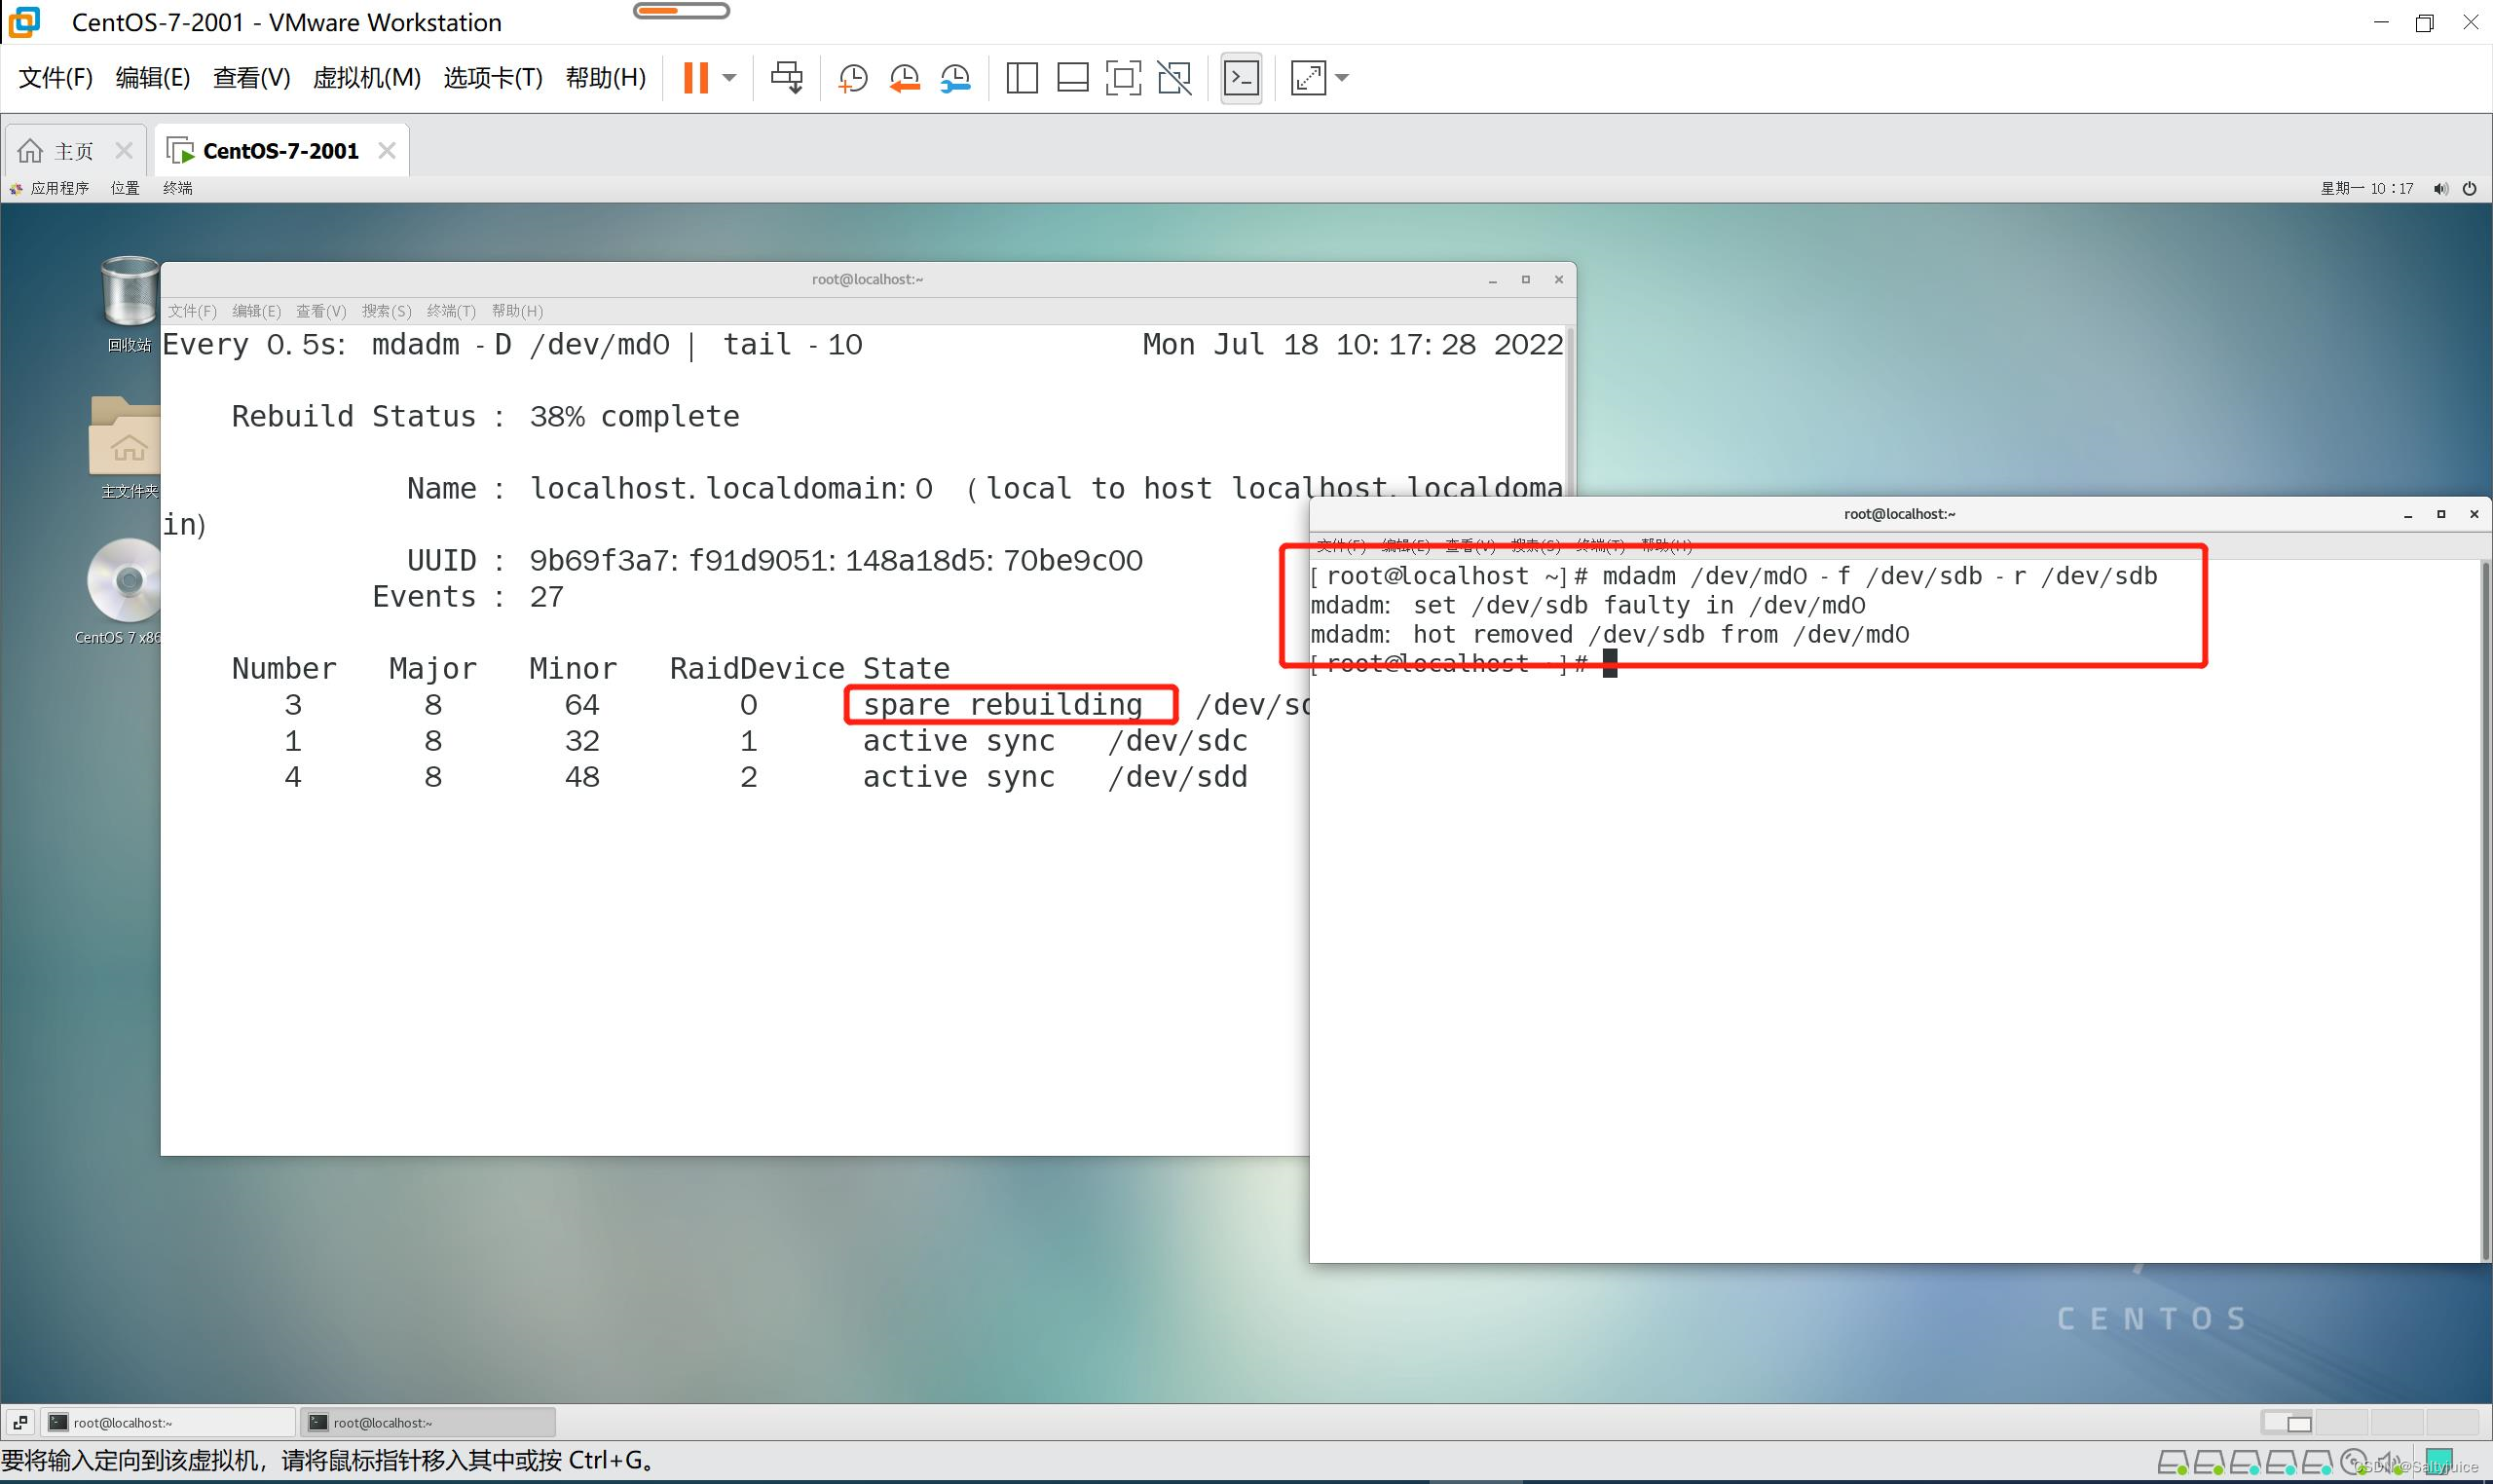
Task: Maximize the back terminal window
Action: tap(1525, 280)
